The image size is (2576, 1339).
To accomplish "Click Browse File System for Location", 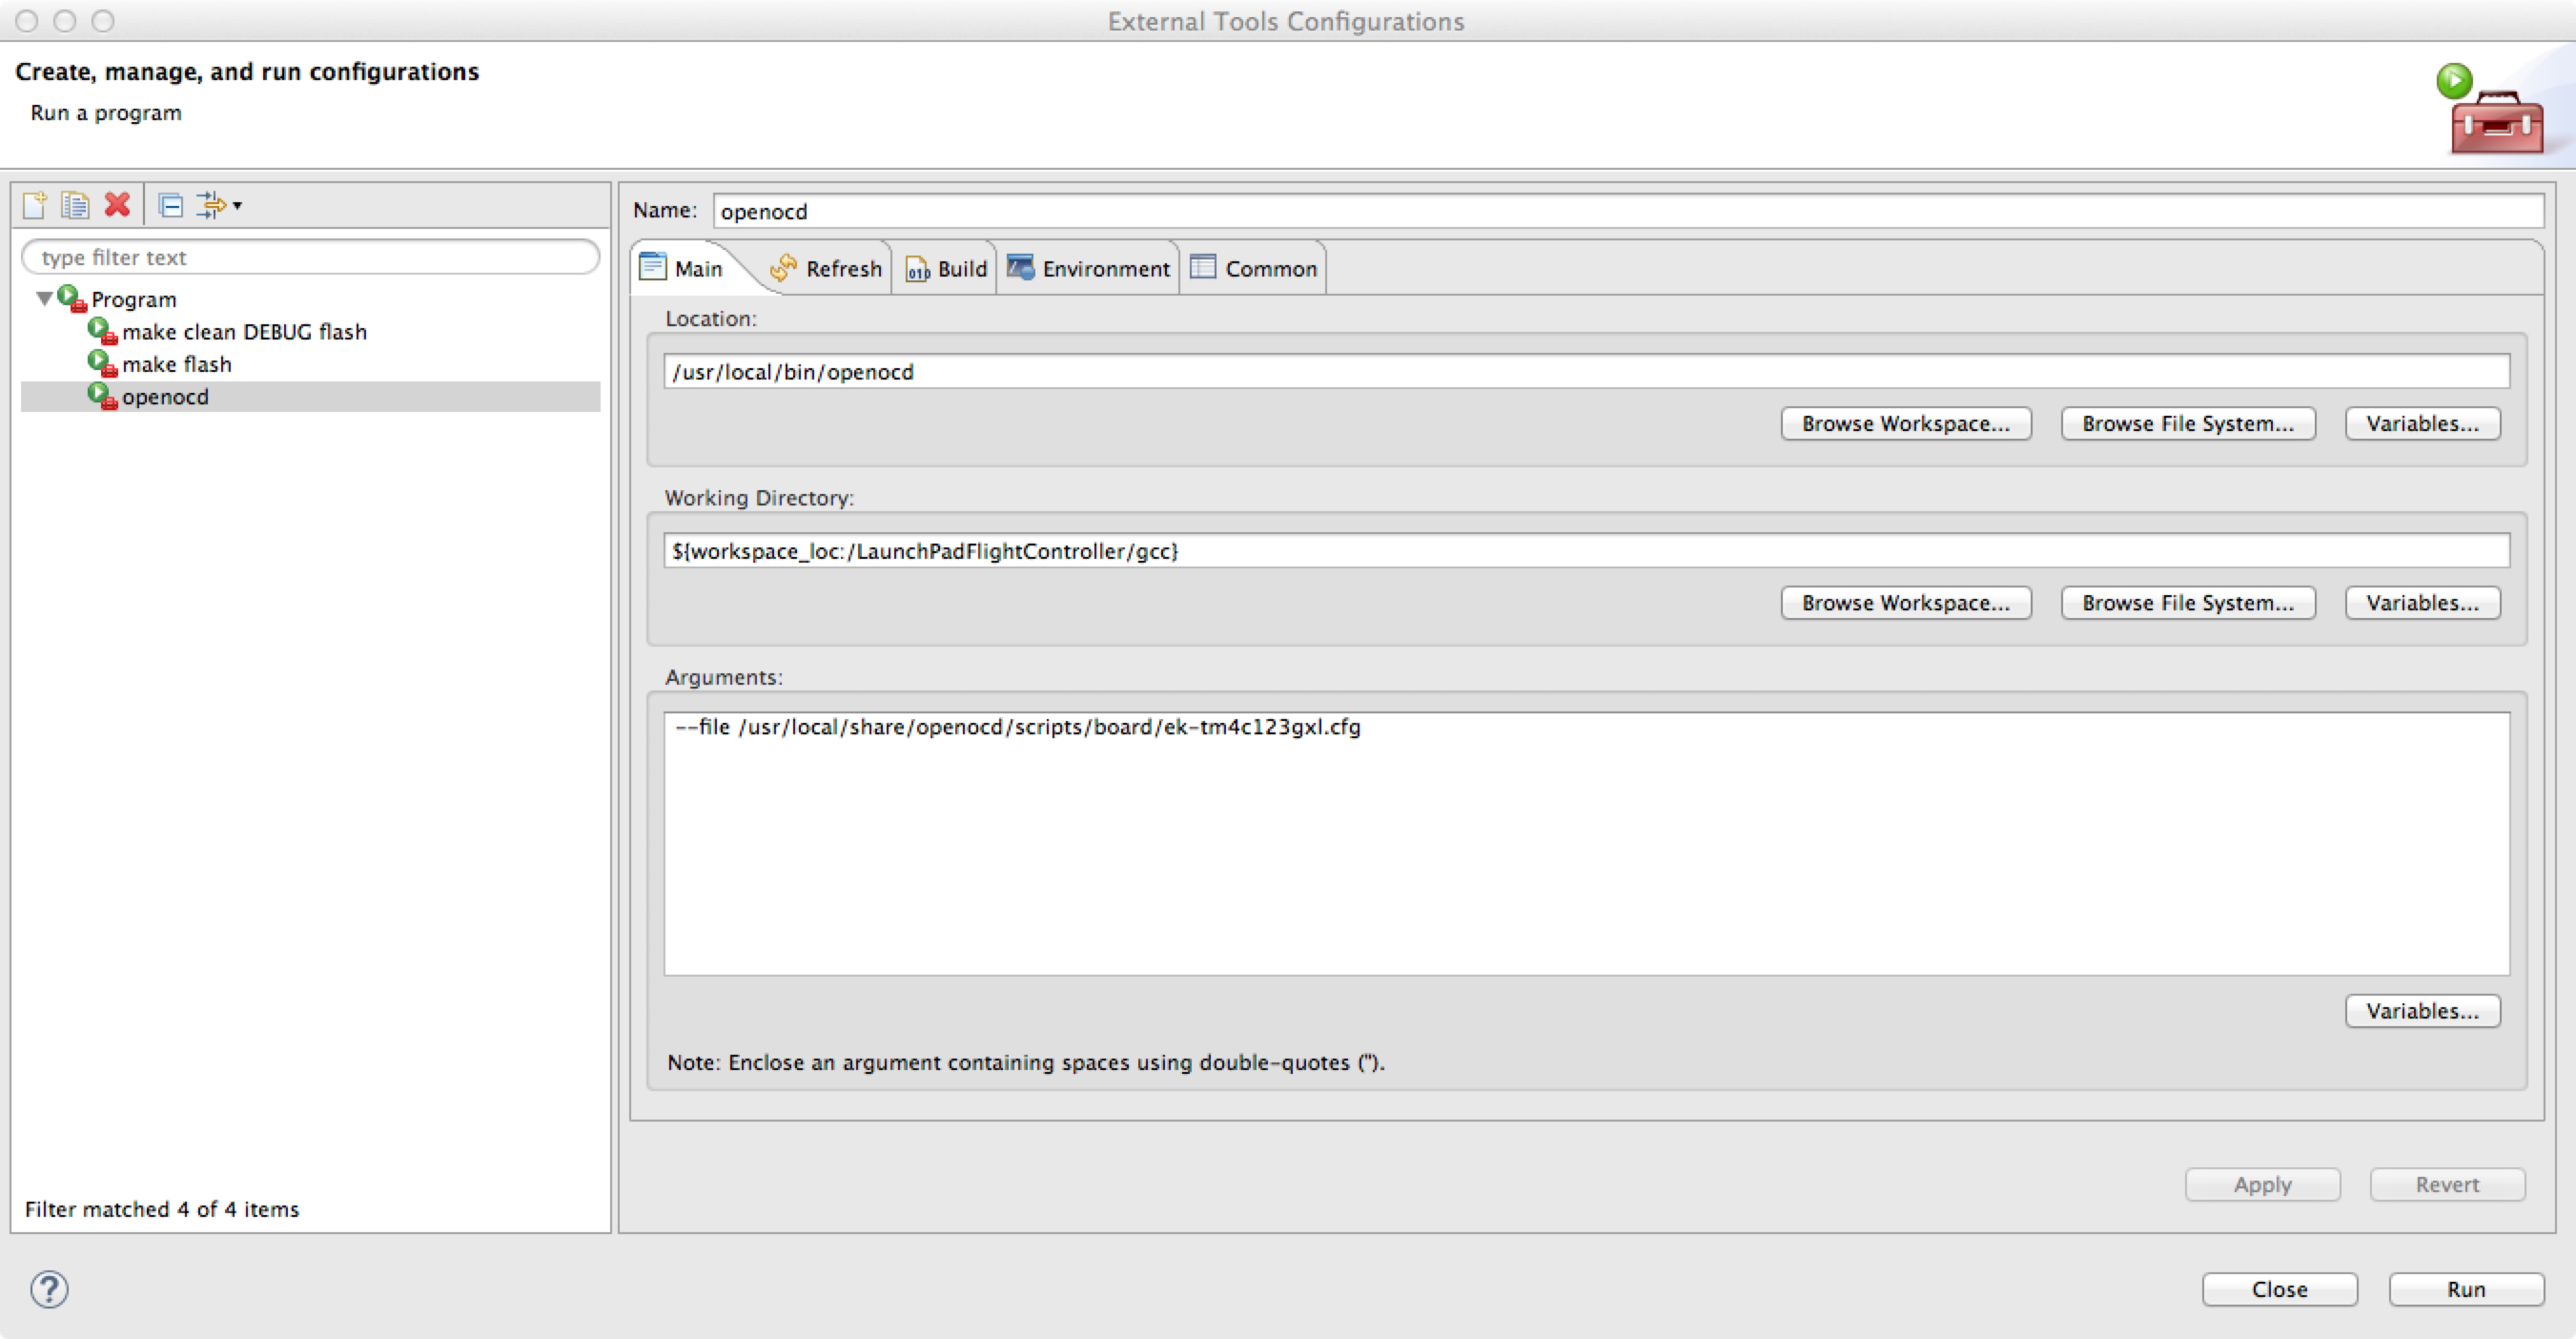I will [x=2187, y=424].
